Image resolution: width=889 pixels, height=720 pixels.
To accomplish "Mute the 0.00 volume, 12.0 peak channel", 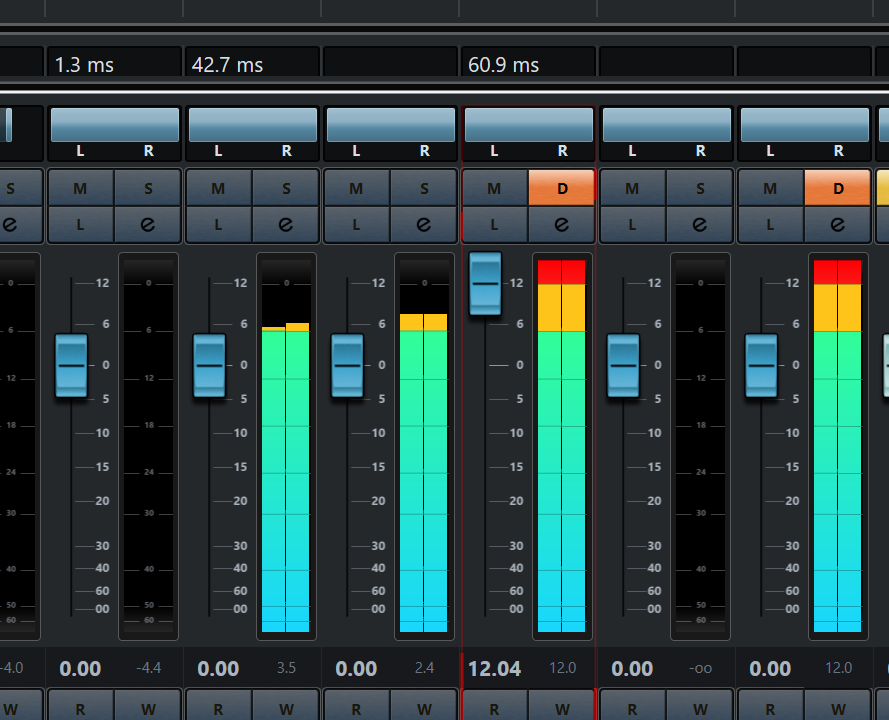I will point(771,188).
